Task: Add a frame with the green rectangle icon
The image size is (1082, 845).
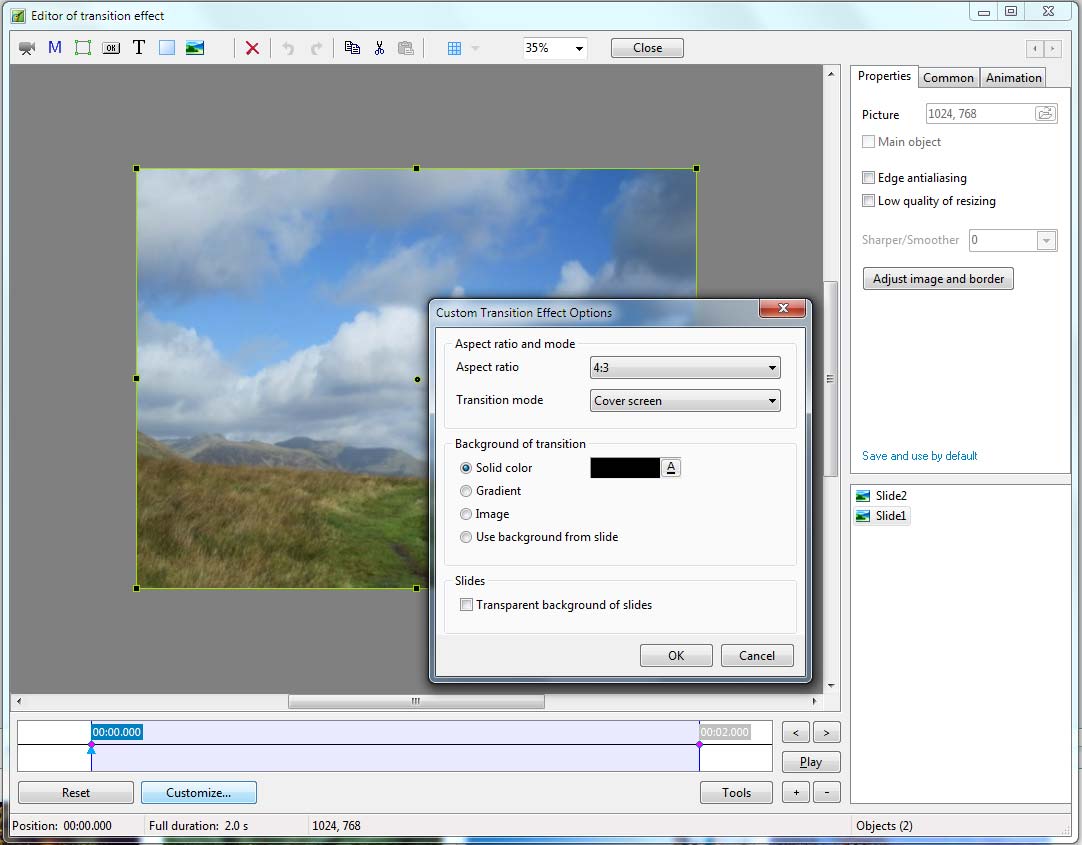Action: click(83, 48)
